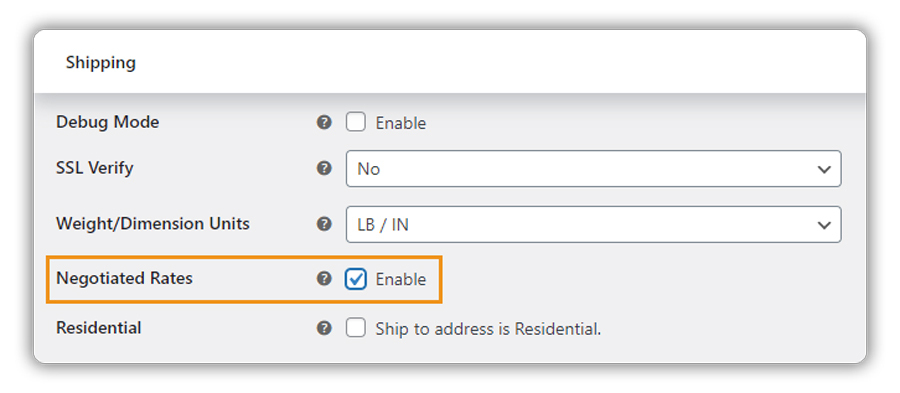Click the Negotiated Rates label

point(125,278)
